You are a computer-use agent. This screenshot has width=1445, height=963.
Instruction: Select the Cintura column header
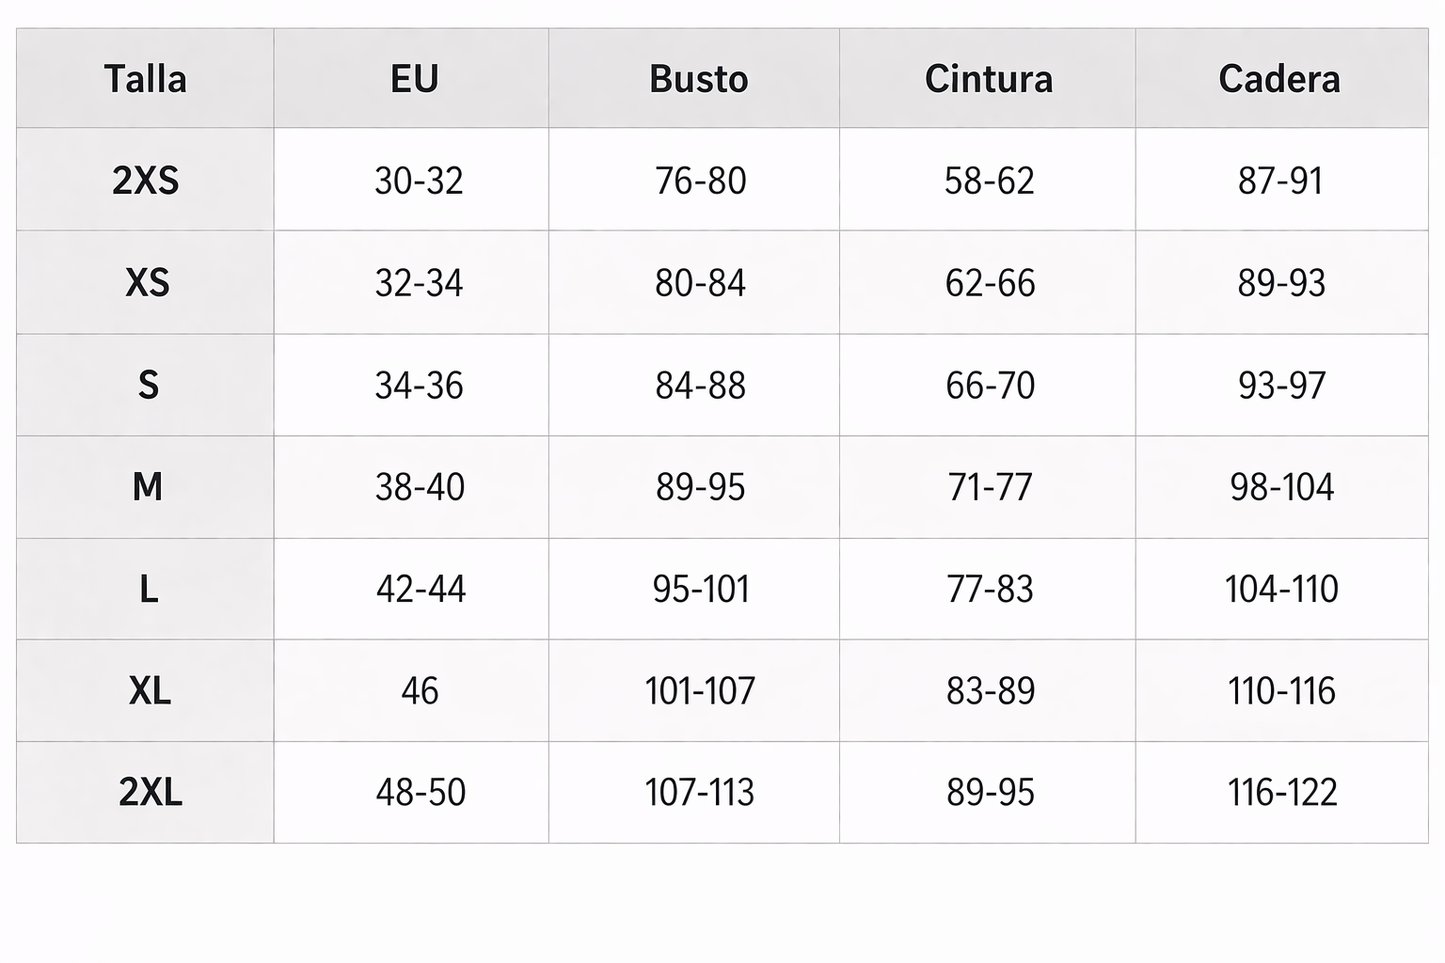point(988,79)
